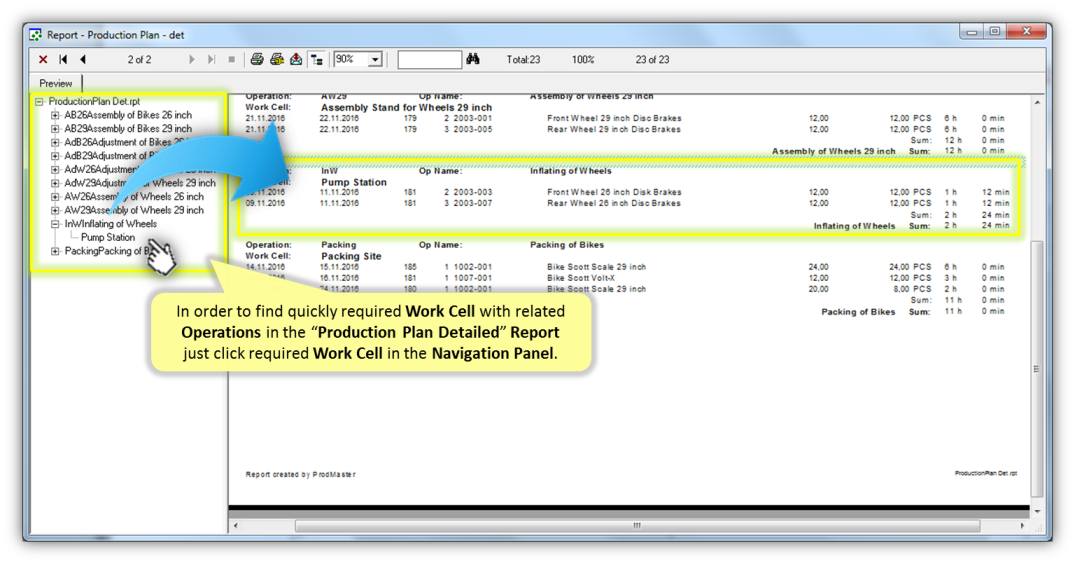Maximize the Report window

click(995, 32)
